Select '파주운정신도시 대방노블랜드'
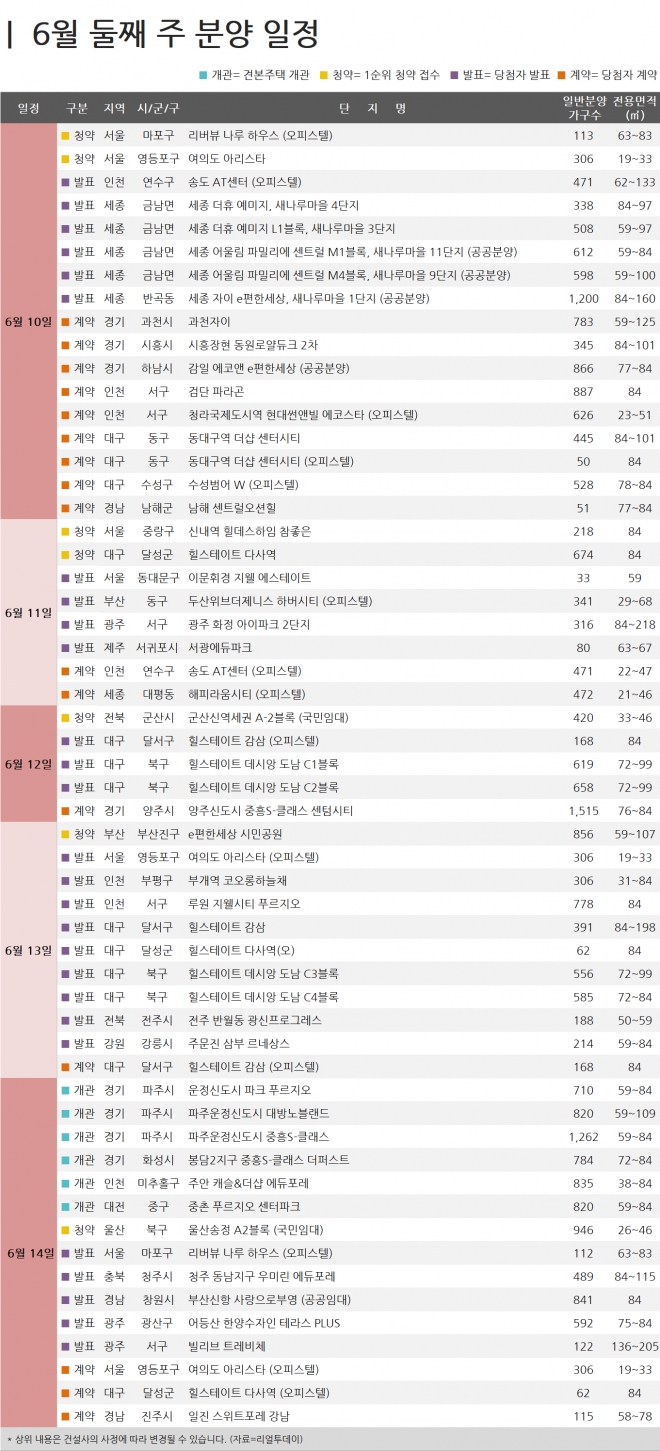660x1451 pixels. (258, 1113)
